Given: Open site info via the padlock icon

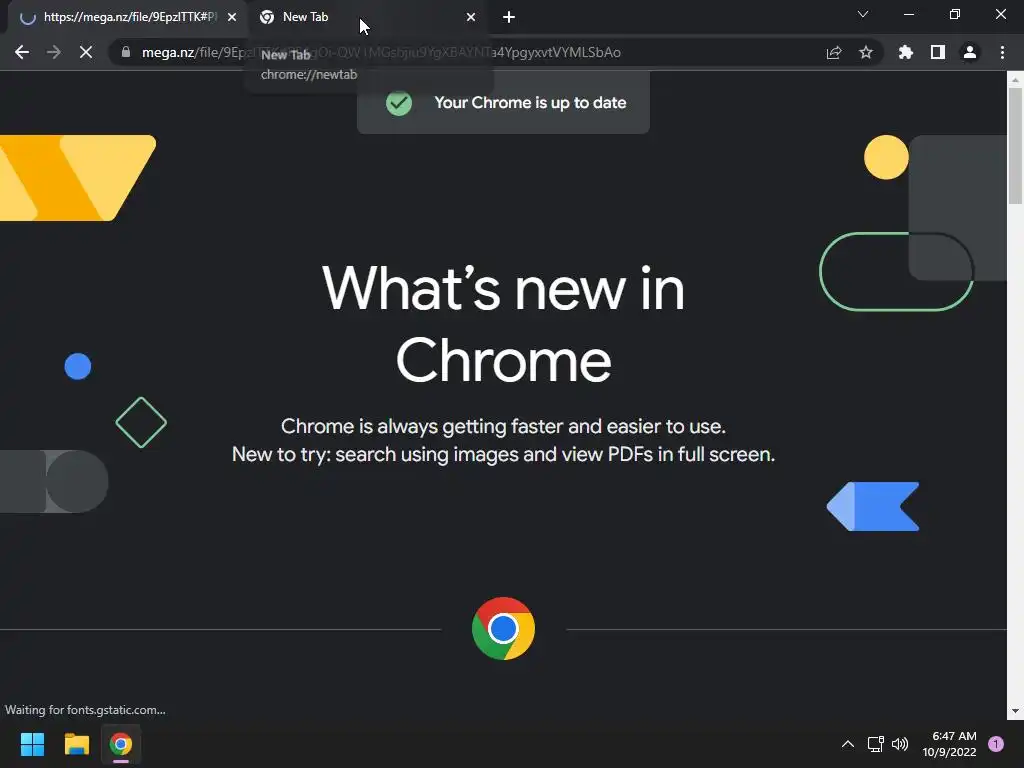Looking at the screenshot, I should tap(126, 52).
